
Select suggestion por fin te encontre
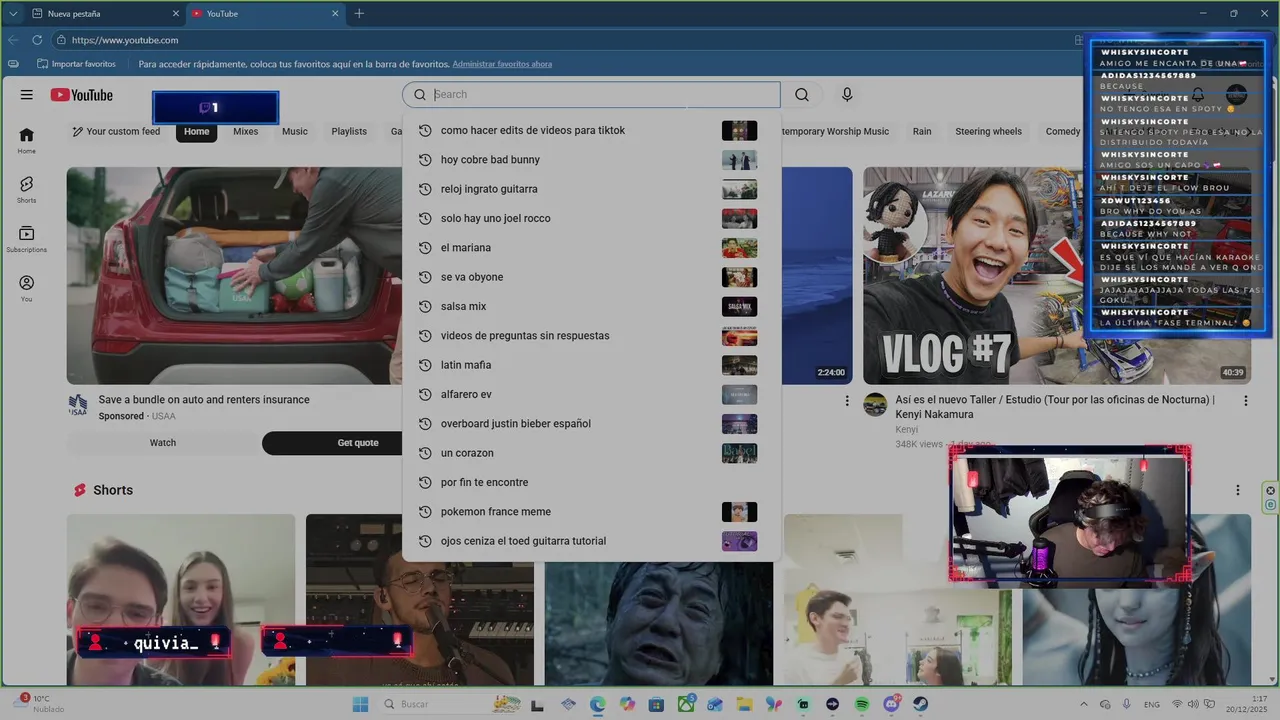[x=592, y=483]
